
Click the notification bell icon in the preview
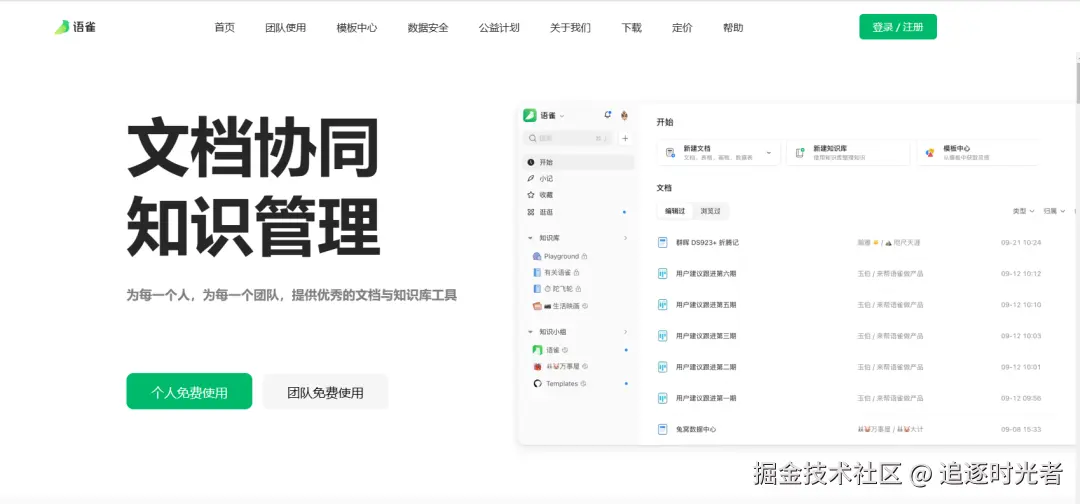click(608, 115)
